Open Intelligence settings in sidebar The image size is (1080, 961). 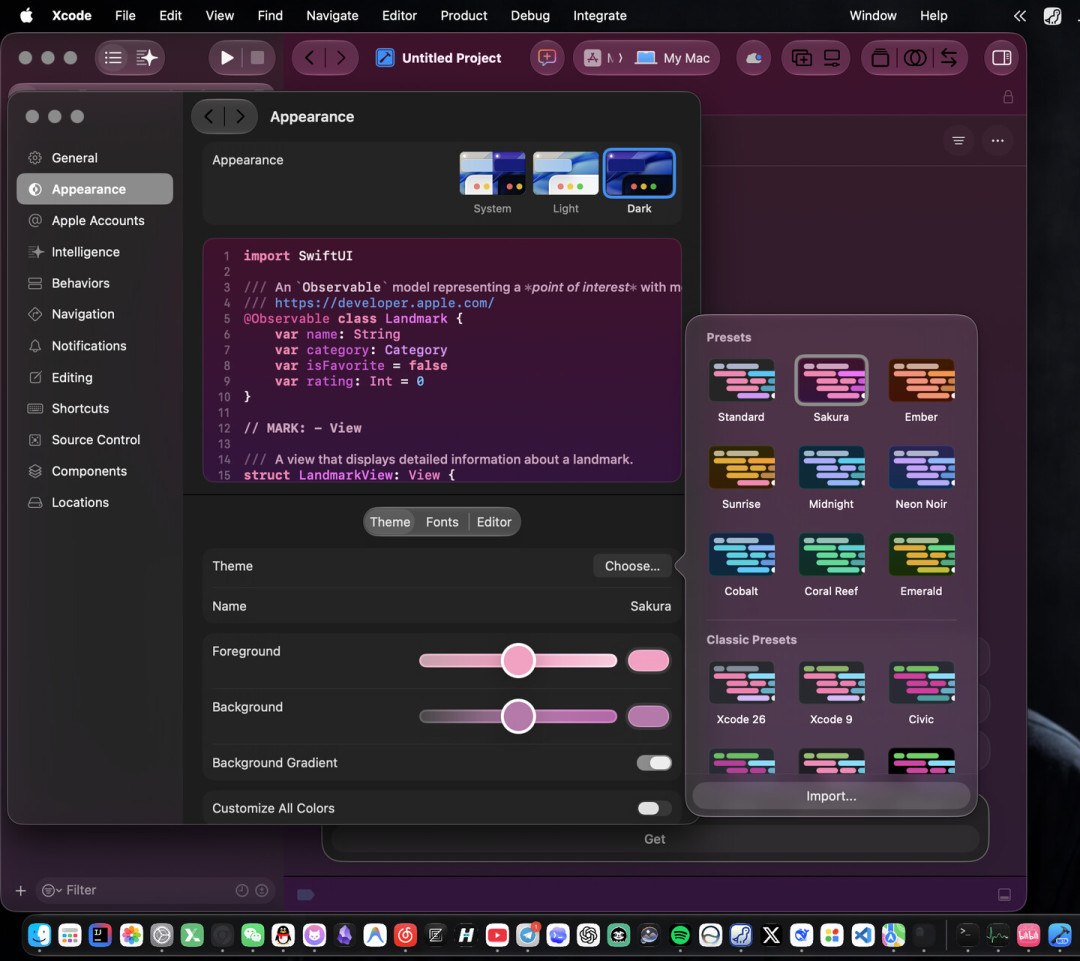(95, 251)
